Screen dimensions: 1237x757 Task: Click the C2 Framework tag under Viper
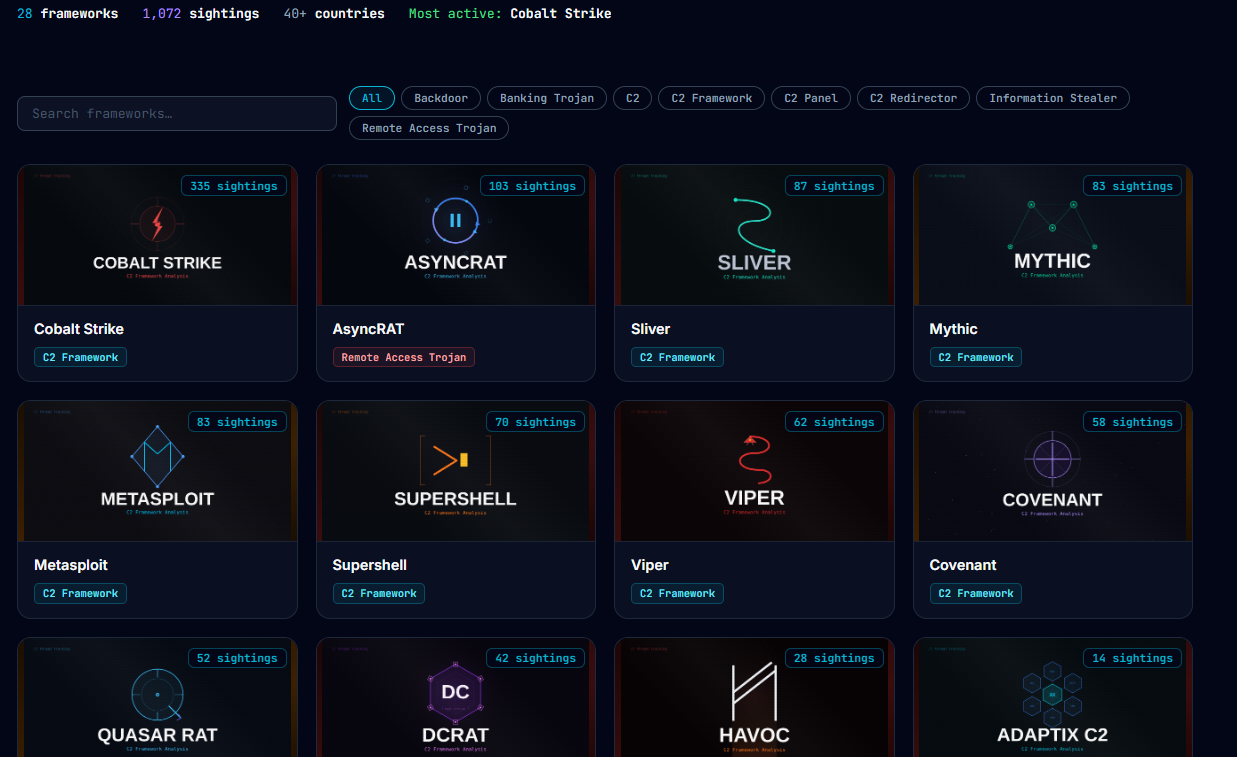pos(677,593)
